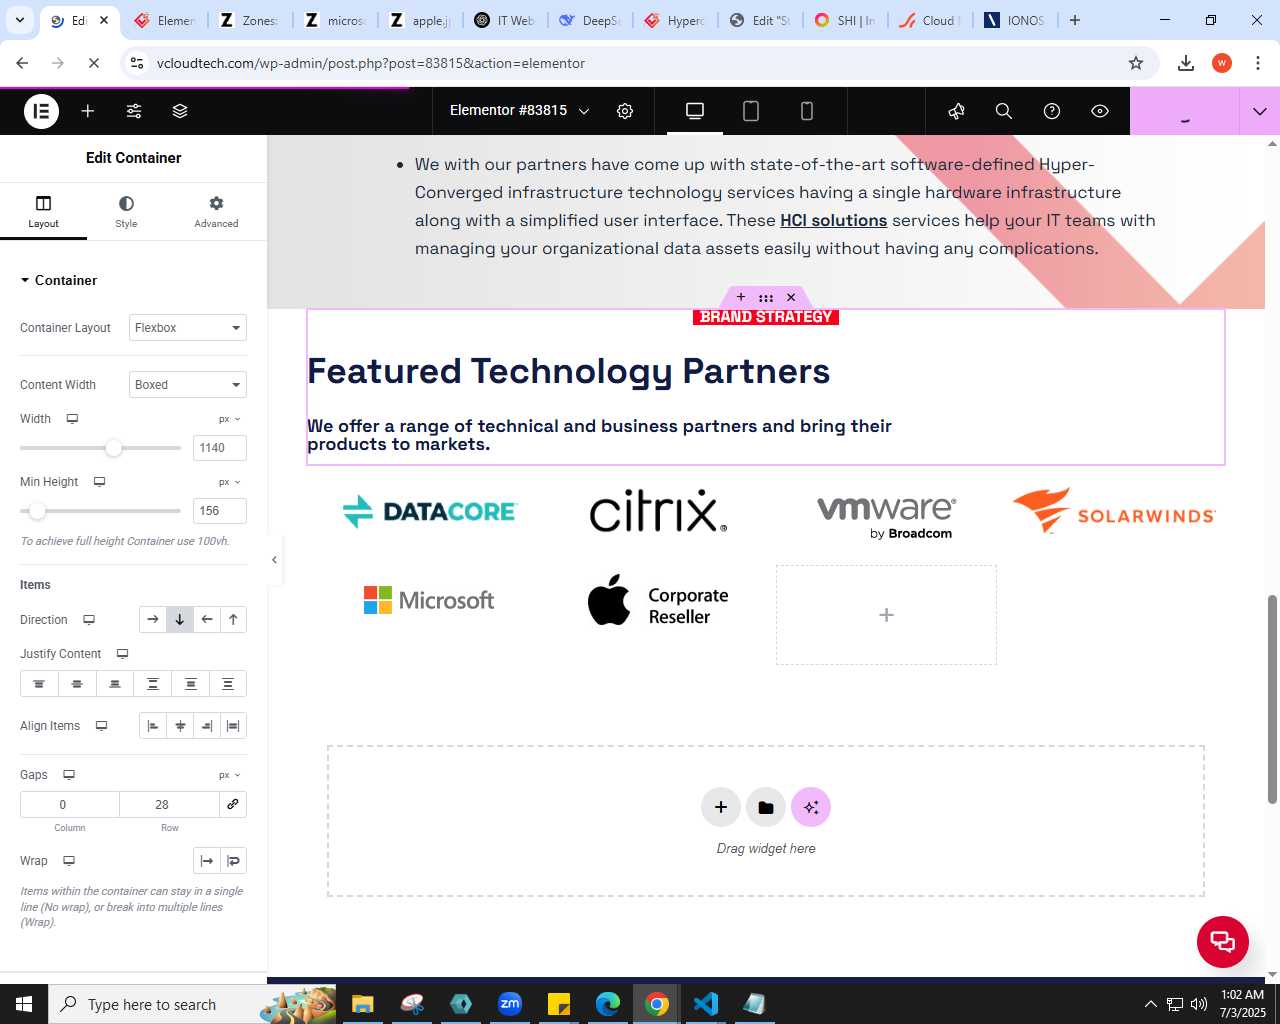Open the Finder search icon

[x=1004, y=111]
